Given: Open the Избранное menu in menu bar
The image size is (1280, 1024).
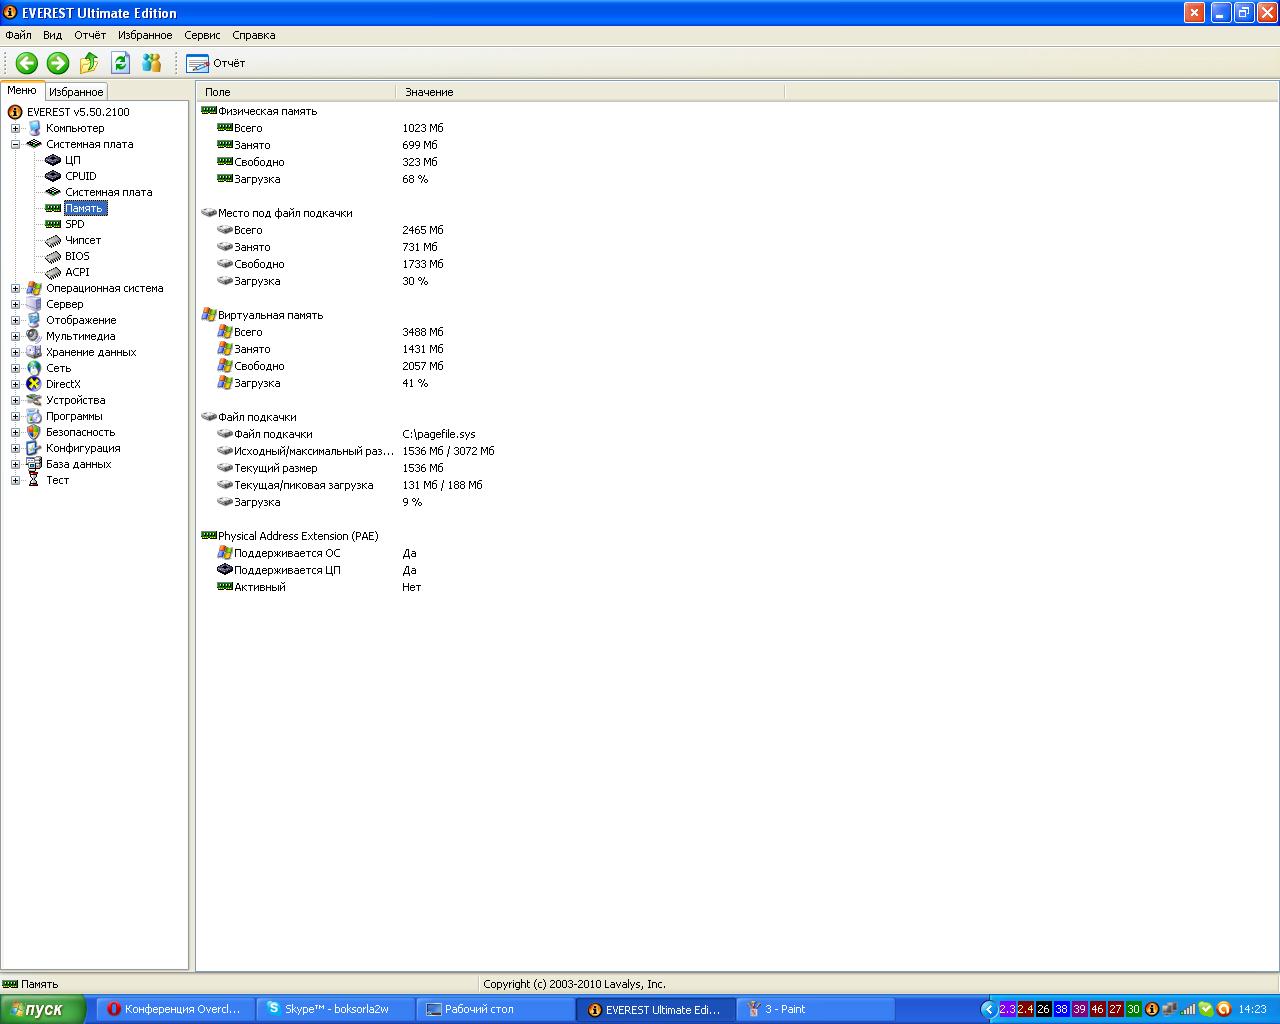Looking at the screenshot, I should click(x=145, y=35).
